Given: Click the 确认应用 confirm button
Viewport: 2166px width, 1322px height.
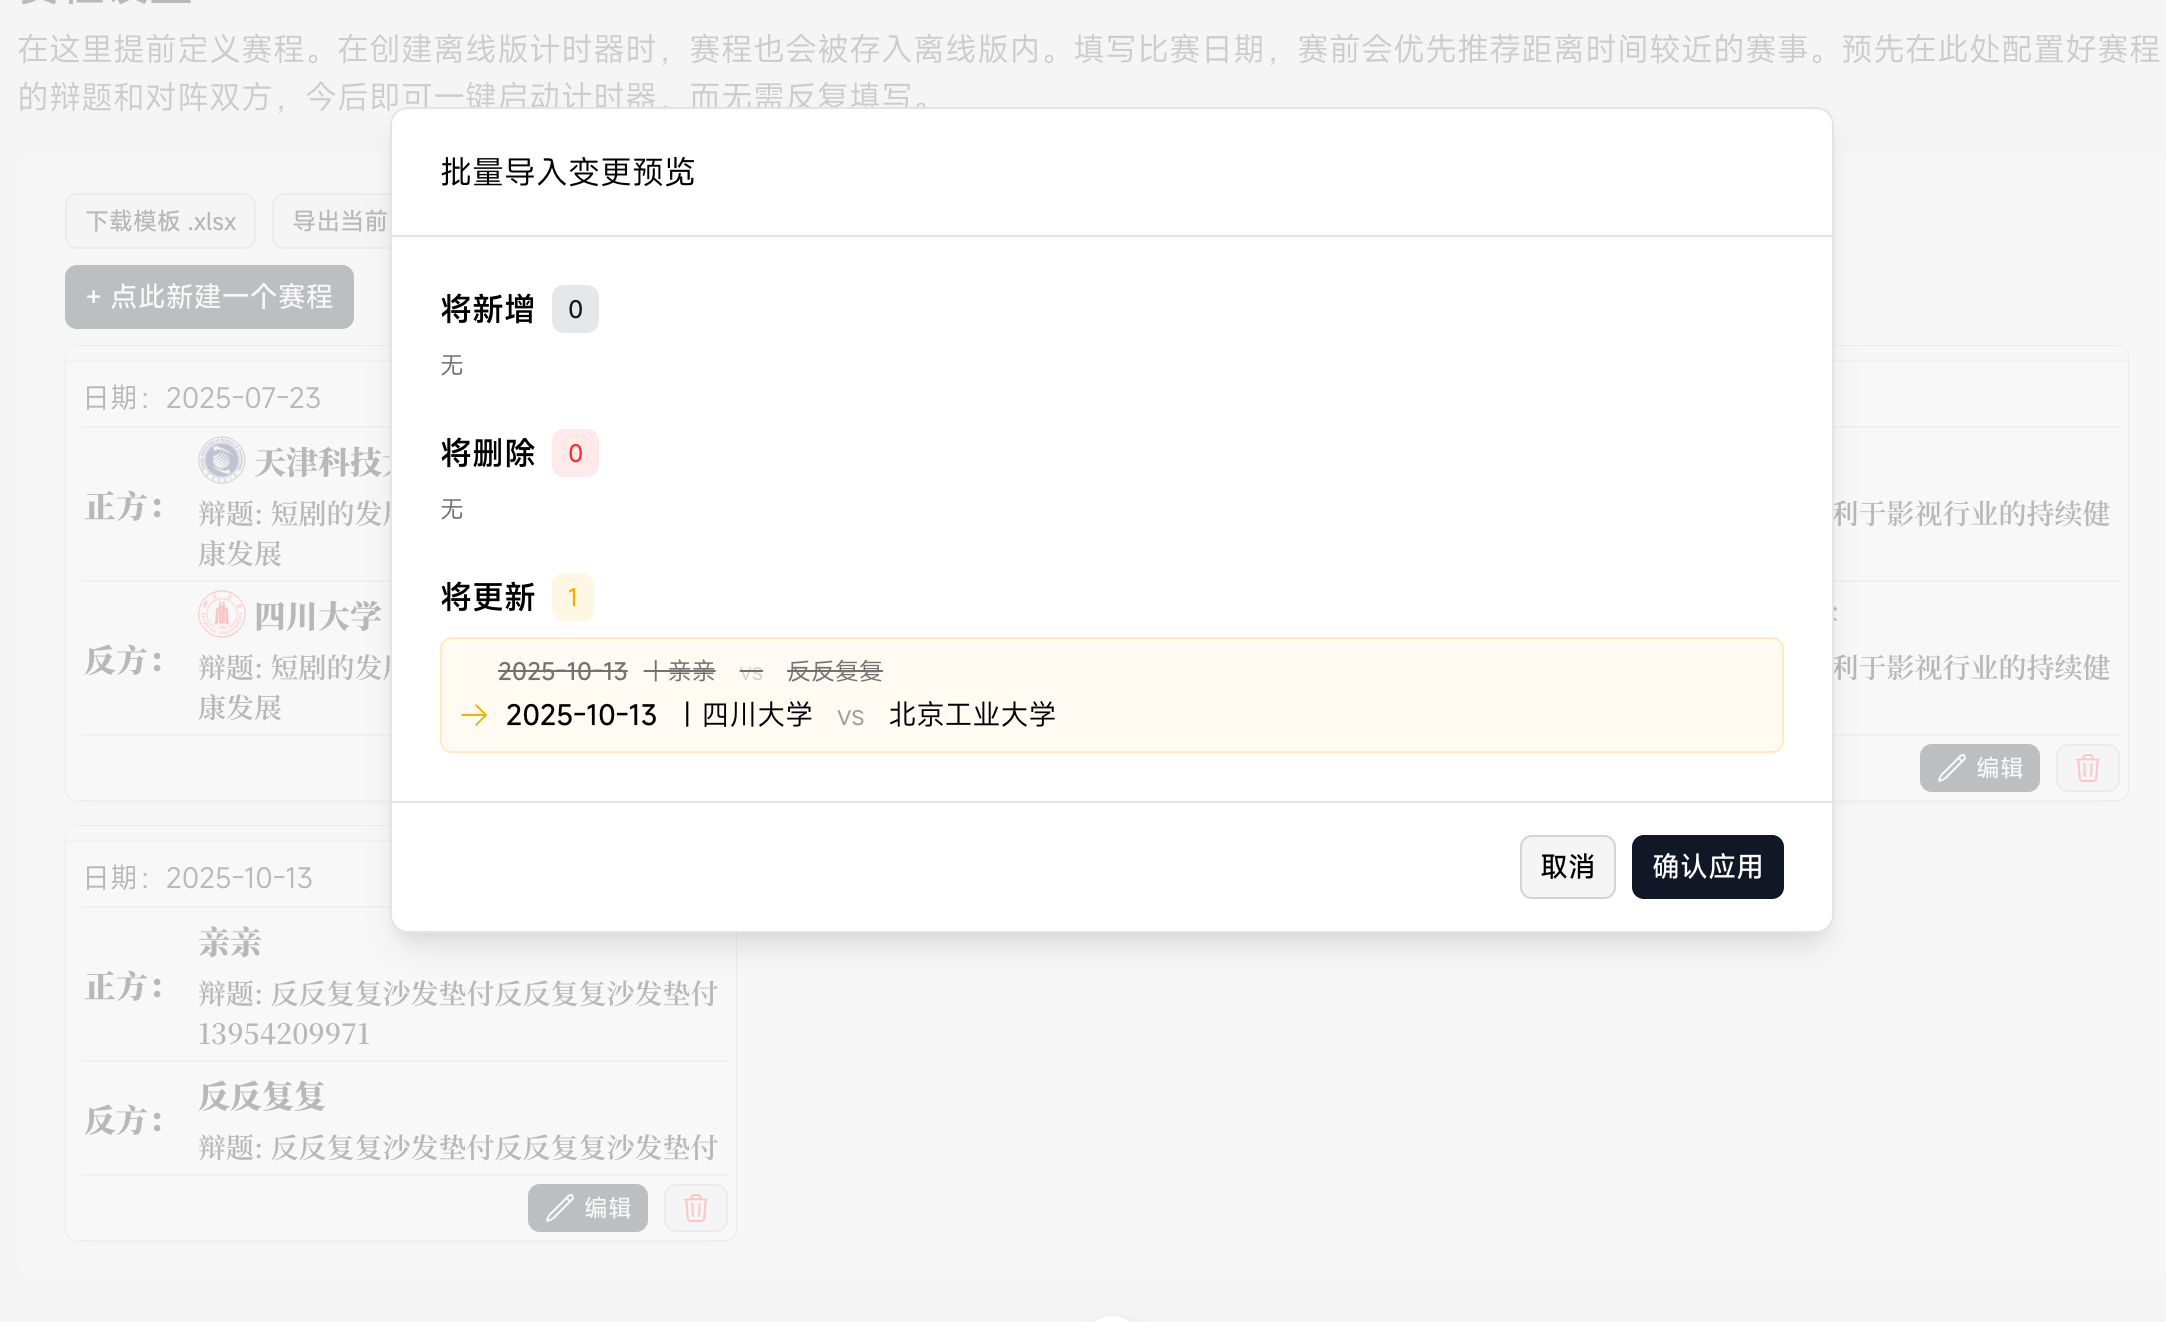Looking at the screenshot, I should pyautogui.click(x=1706, y=866).
